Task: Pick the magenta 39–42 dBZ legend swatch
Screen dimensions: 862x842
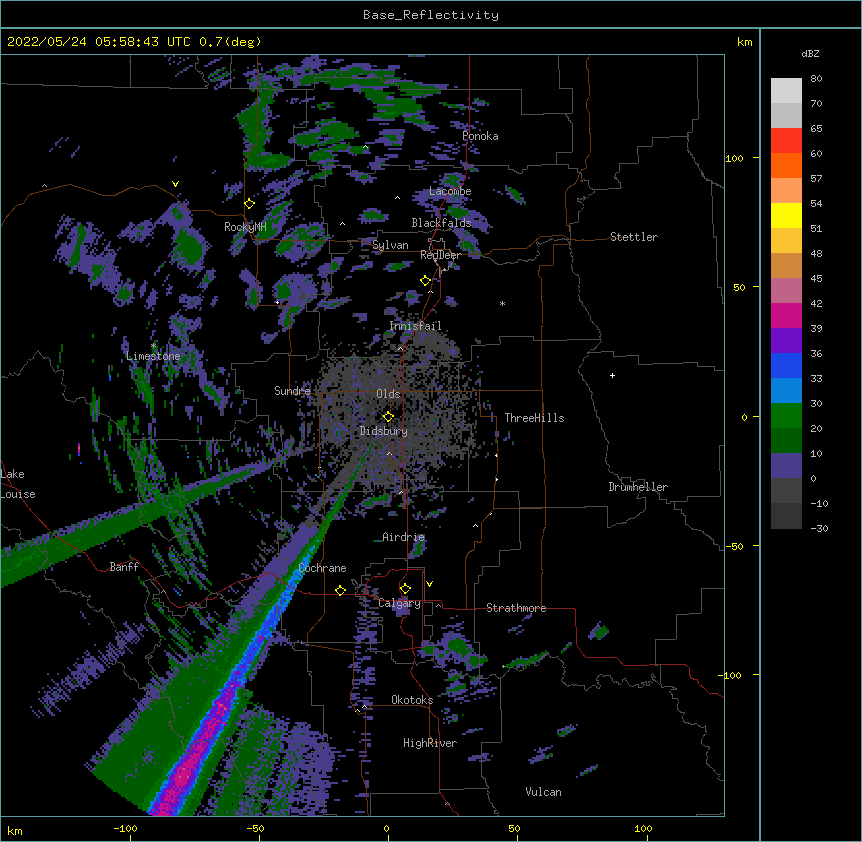Action: [x=786, y=315]
